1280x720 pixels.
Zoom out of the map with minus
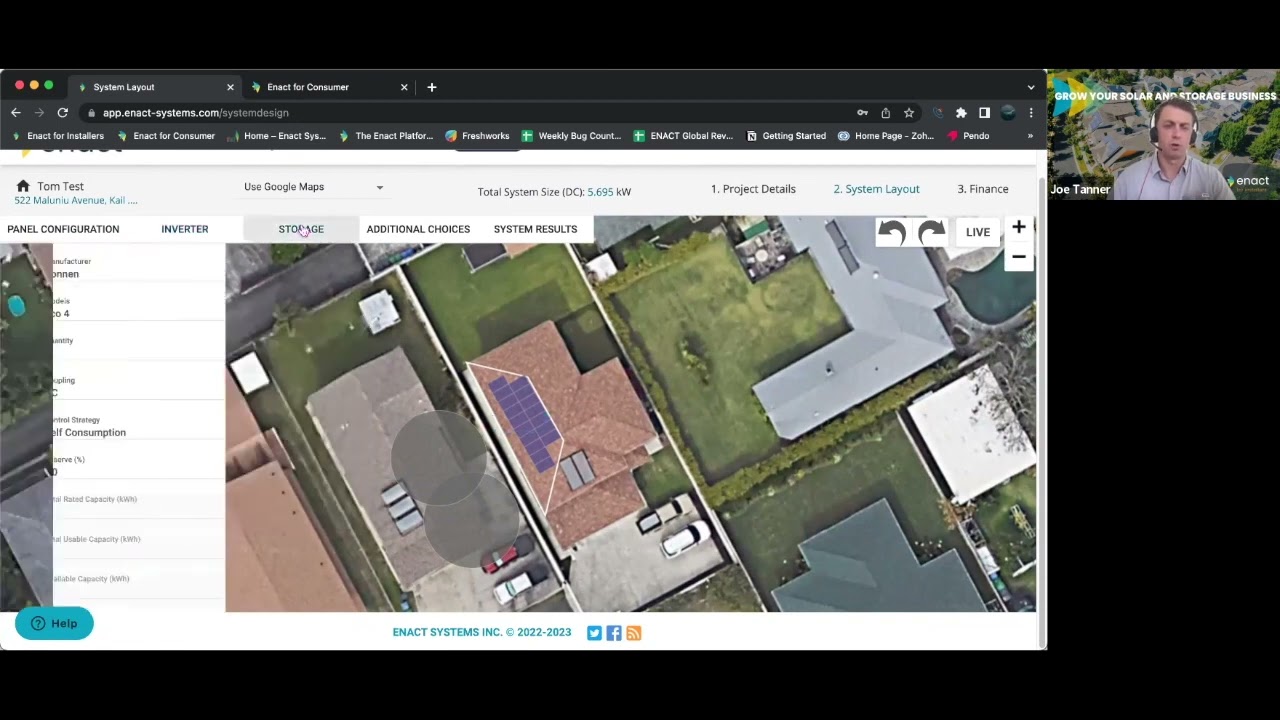pos(1018,257)
